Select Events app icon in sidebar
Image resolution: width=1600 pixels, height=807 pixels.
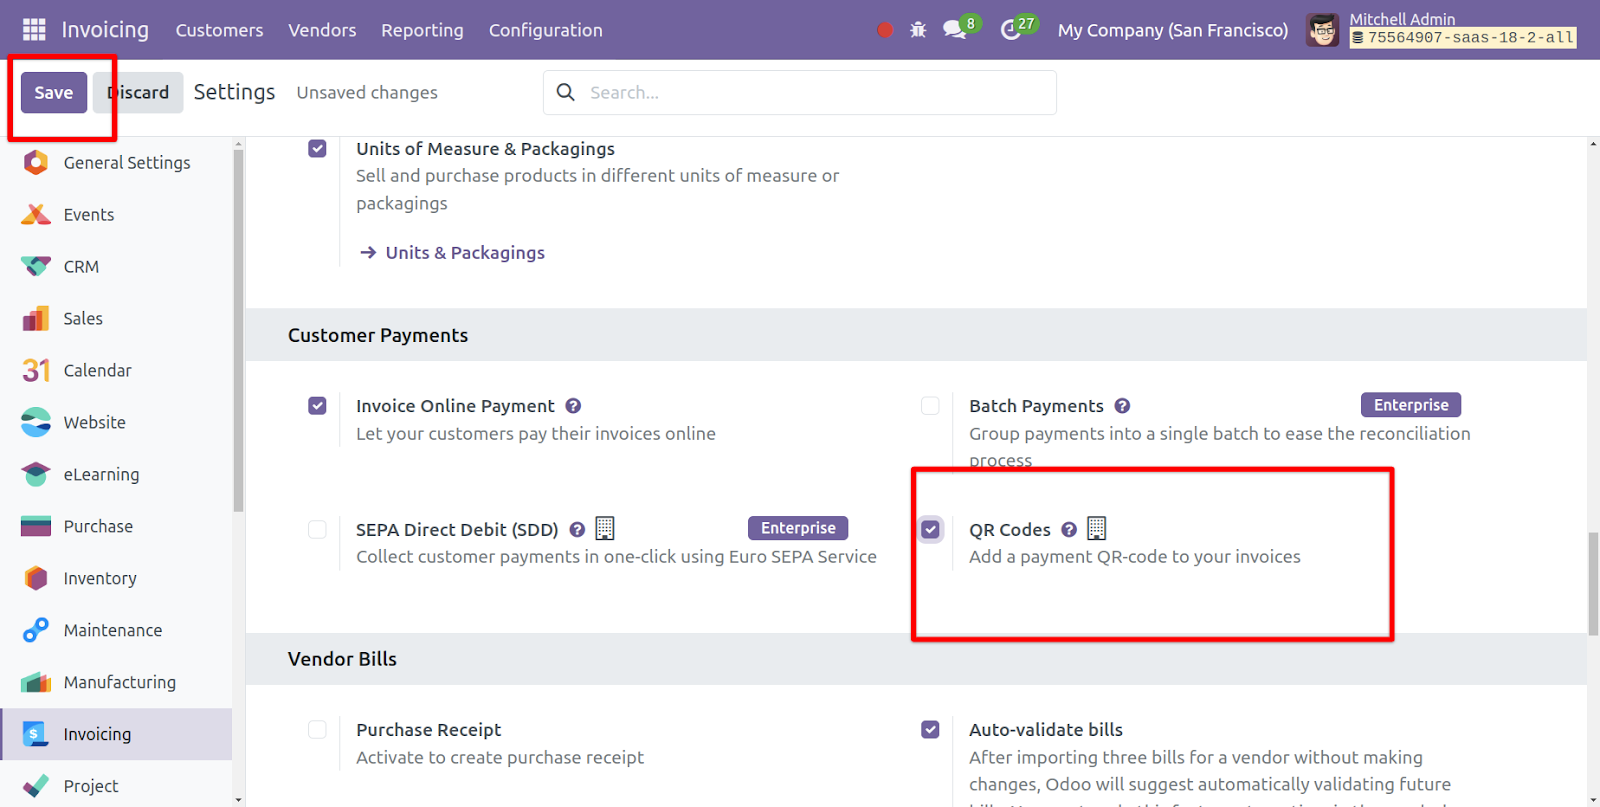[x=36, y=214]
